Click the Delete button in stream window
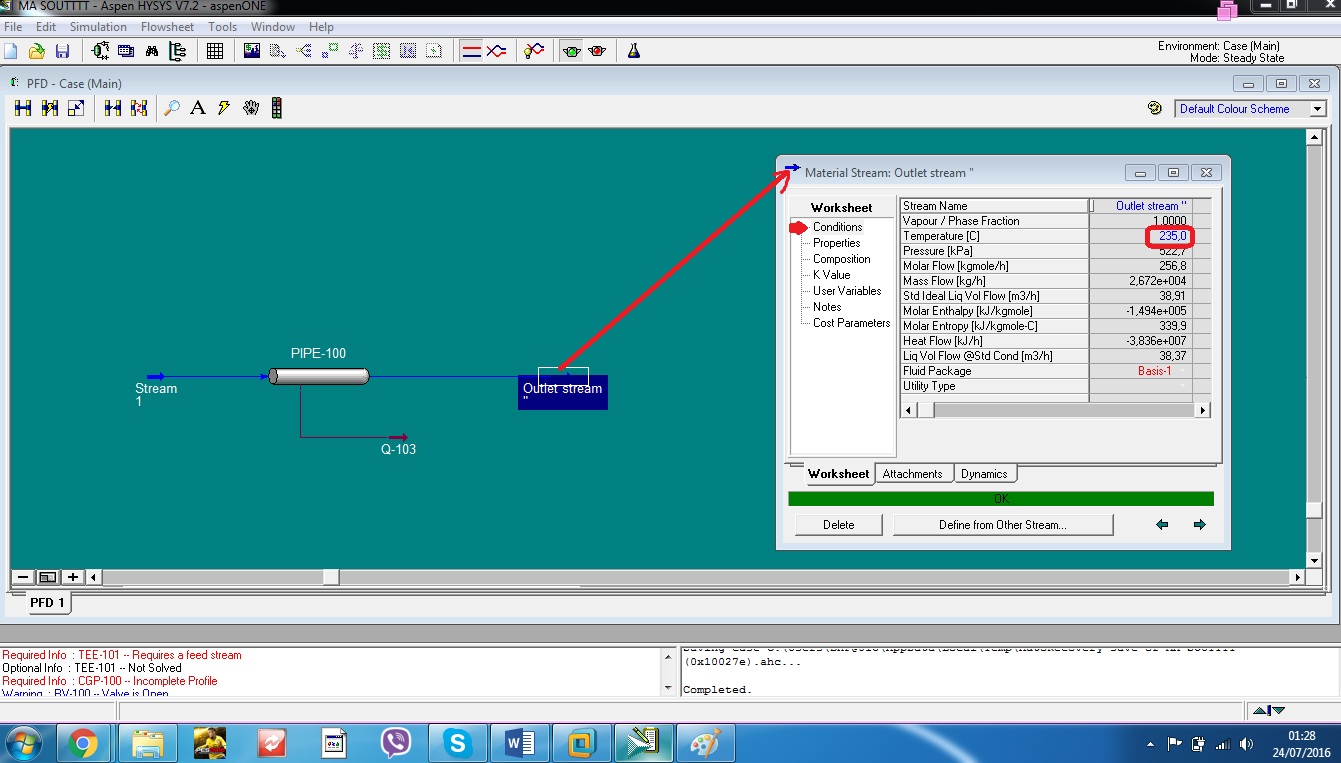The width and height of the screenshot is (1341, 763). click(x=839, y=525)
